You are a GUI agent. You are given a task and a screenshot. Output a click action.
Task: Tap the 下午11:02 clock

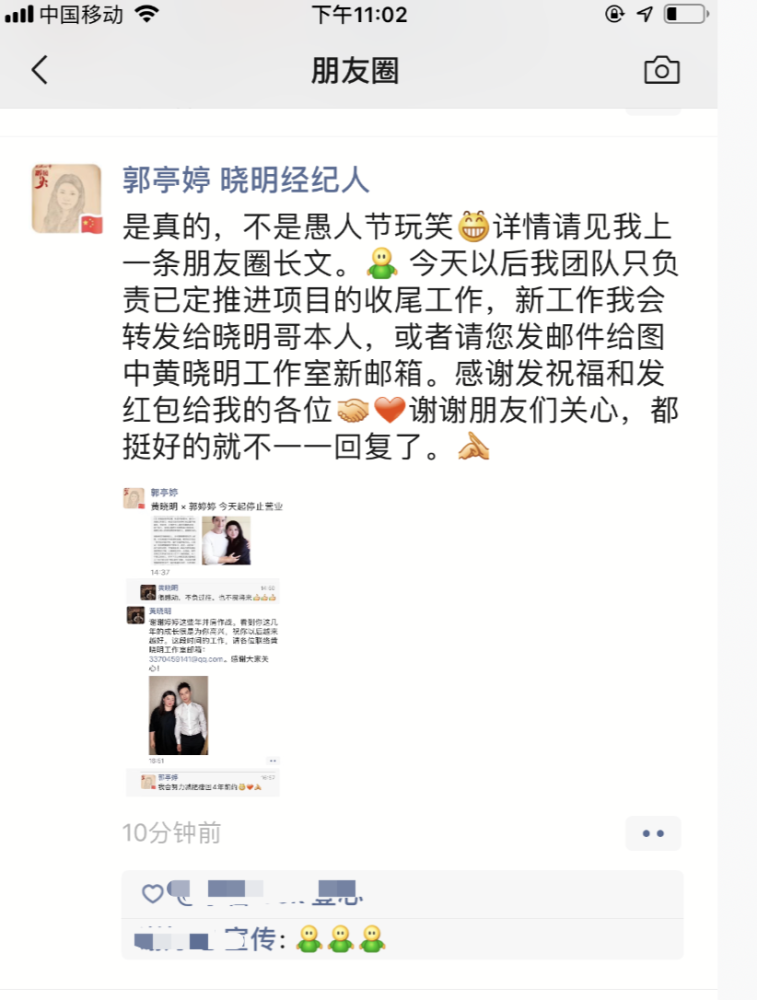click(x=359, y=14)
